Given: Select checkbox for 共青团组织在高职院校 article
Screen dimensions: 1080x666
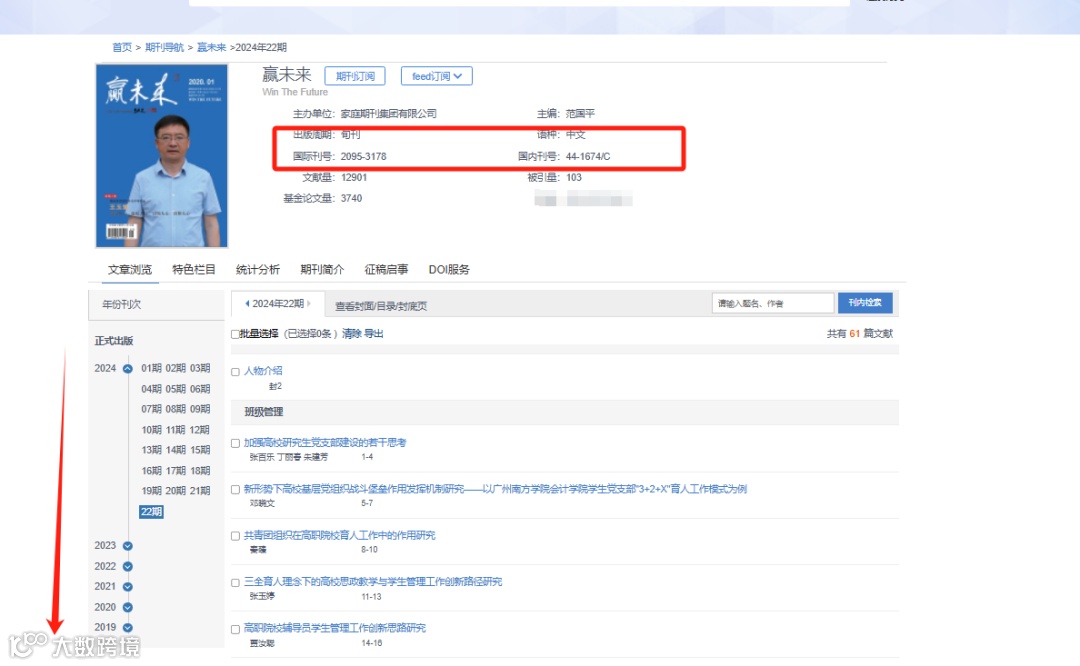Looking at the screenshot, I should point(235,536).
